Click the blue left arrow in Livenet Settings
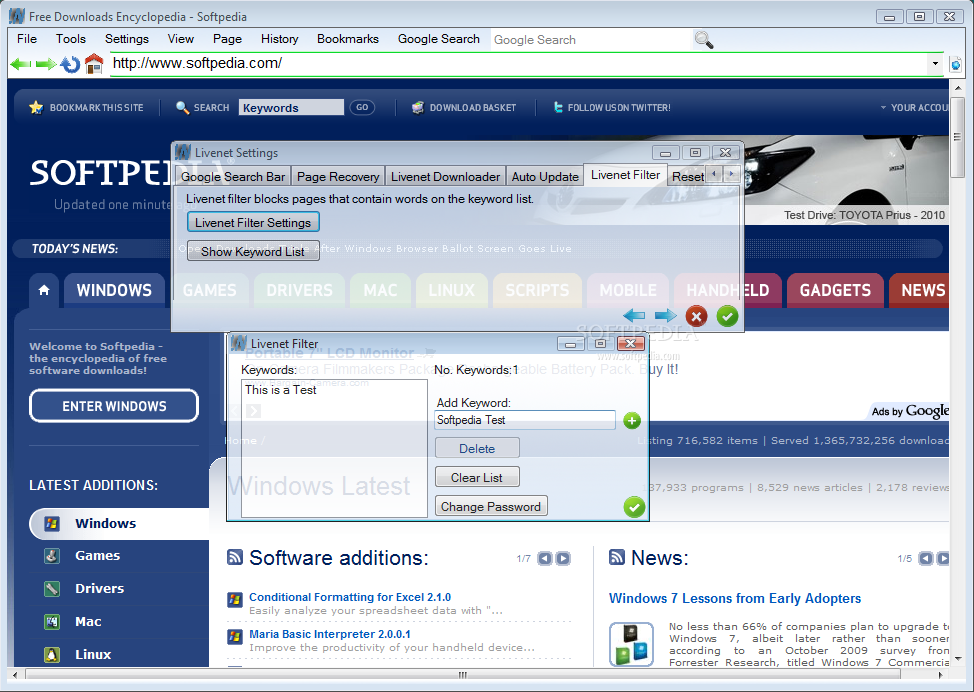 pos(634,316)
